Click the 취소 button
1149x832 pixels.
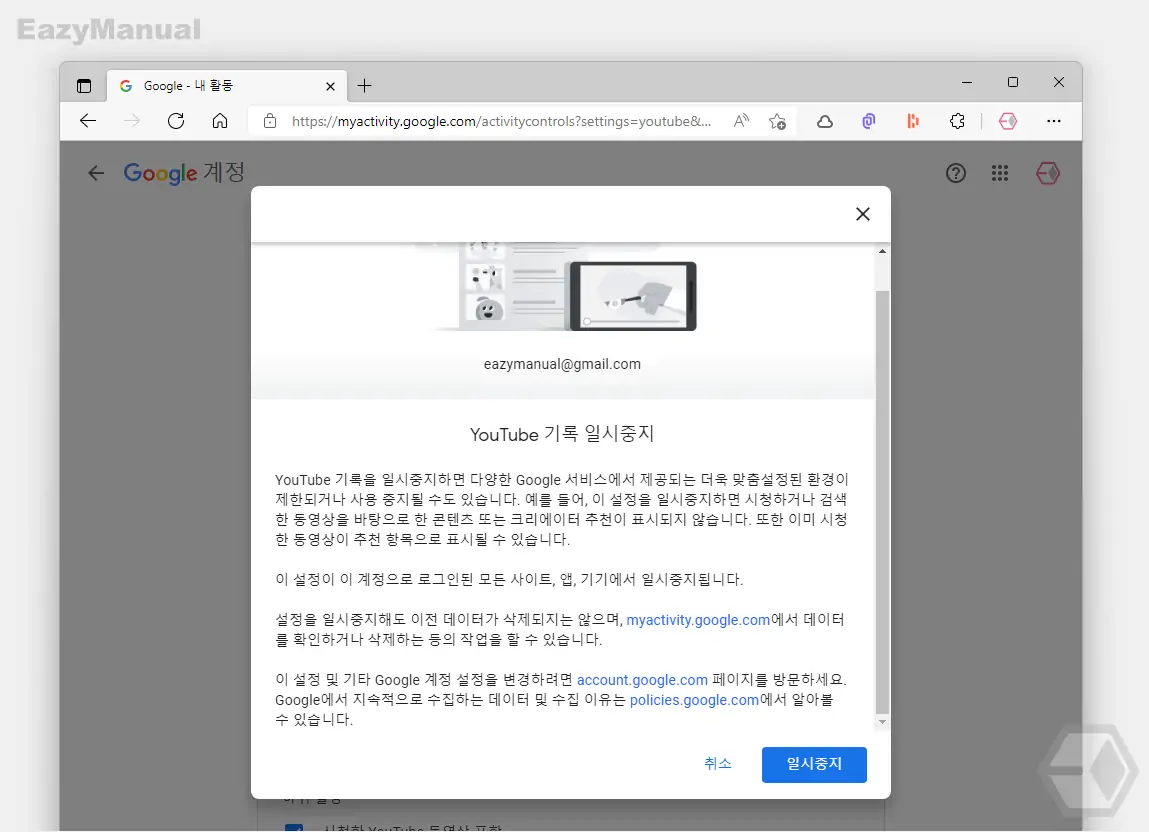(x=717, y=764)
